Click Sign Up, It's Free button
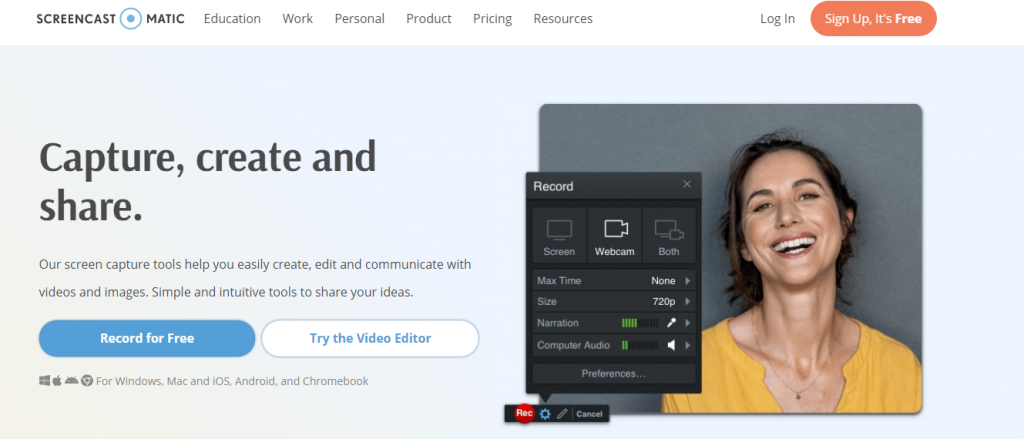The width and height of the screenshot is (1024, 439). (x=873, y=19)
